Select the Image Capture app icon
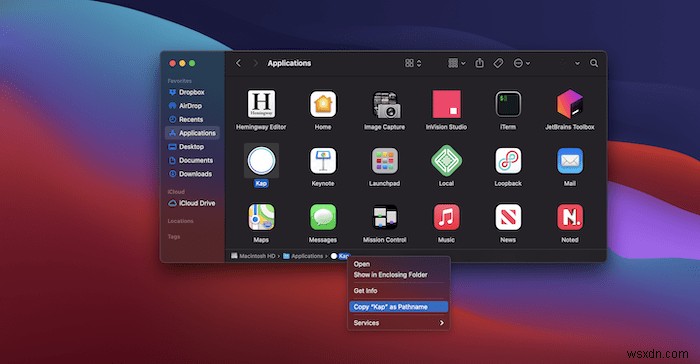This screenshot has height=364, width=700. (385, 105)
